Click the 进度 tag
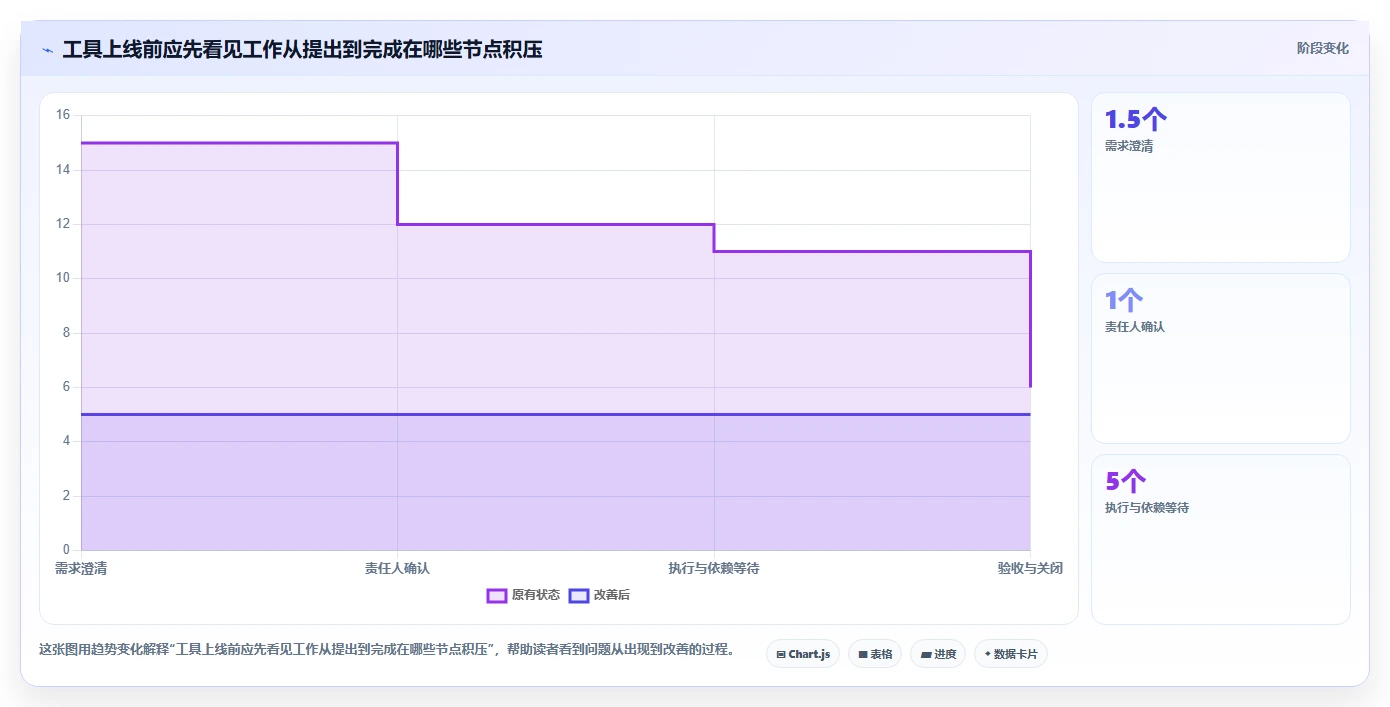 click(938, 654)
